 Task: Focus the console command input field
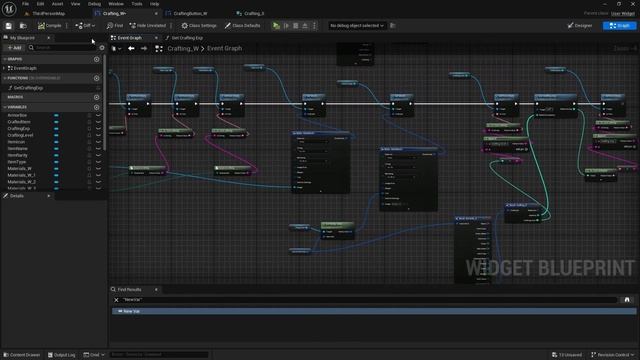click(x=158, y=355)
